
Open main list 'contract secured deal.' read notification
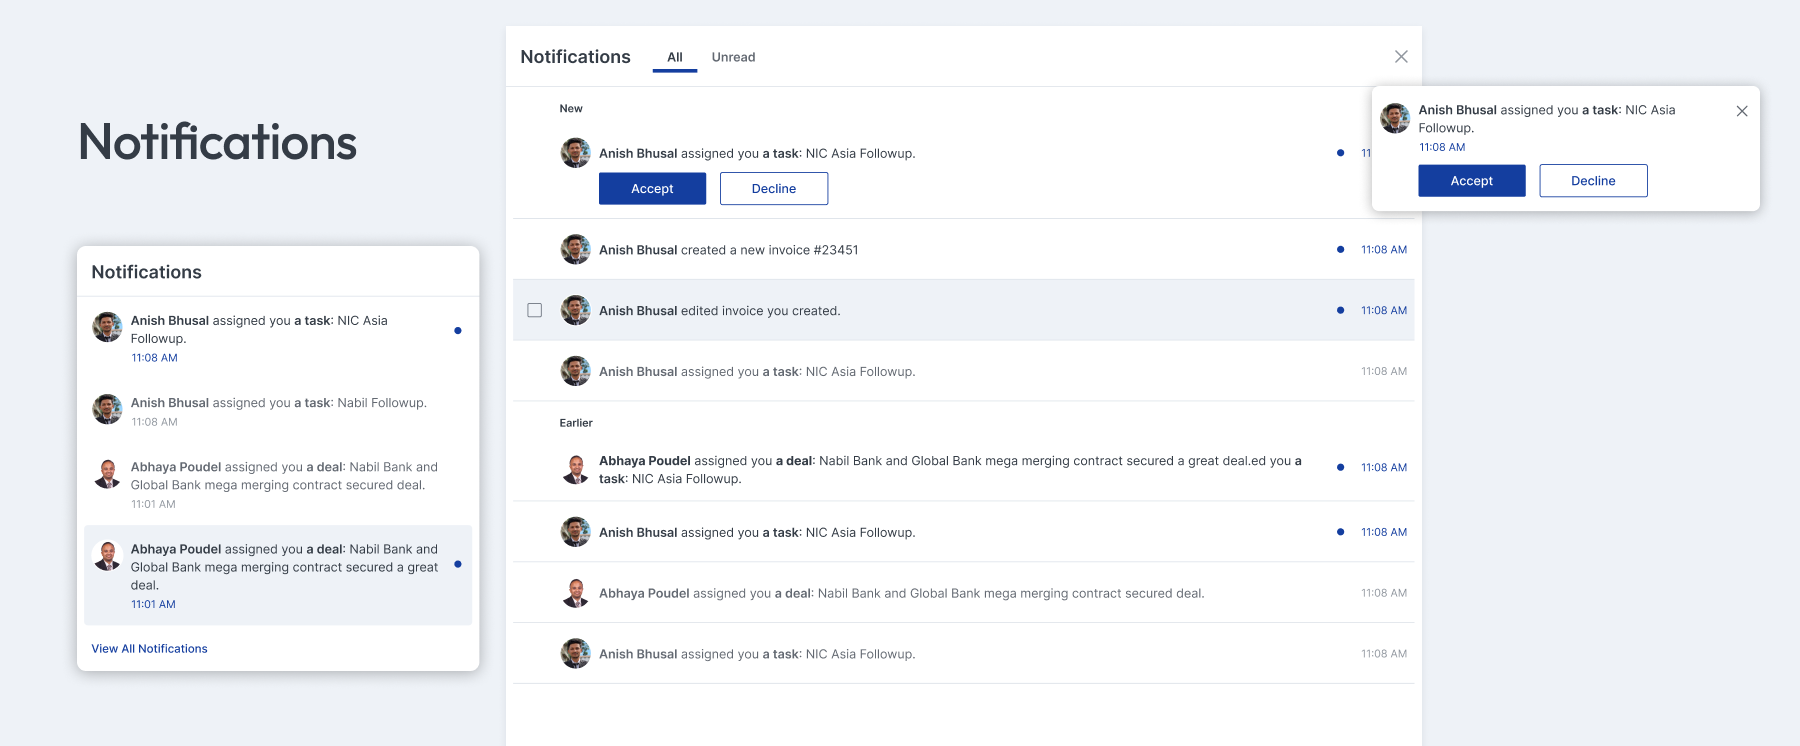tap(963, 593)
